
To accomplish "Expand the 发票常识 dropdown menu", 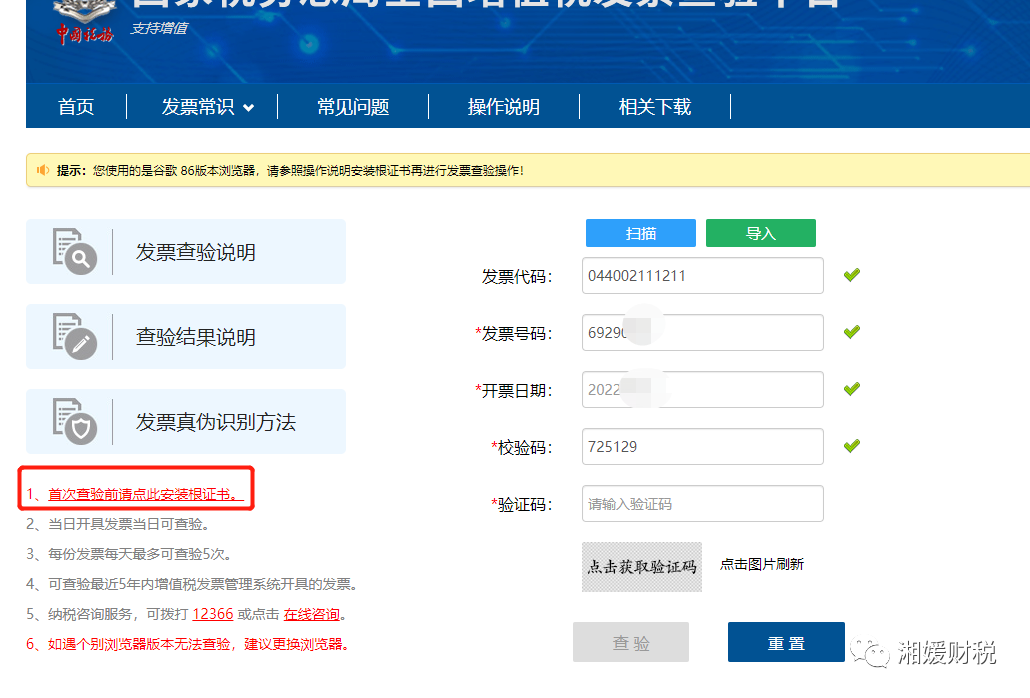I will click(208, 107).
